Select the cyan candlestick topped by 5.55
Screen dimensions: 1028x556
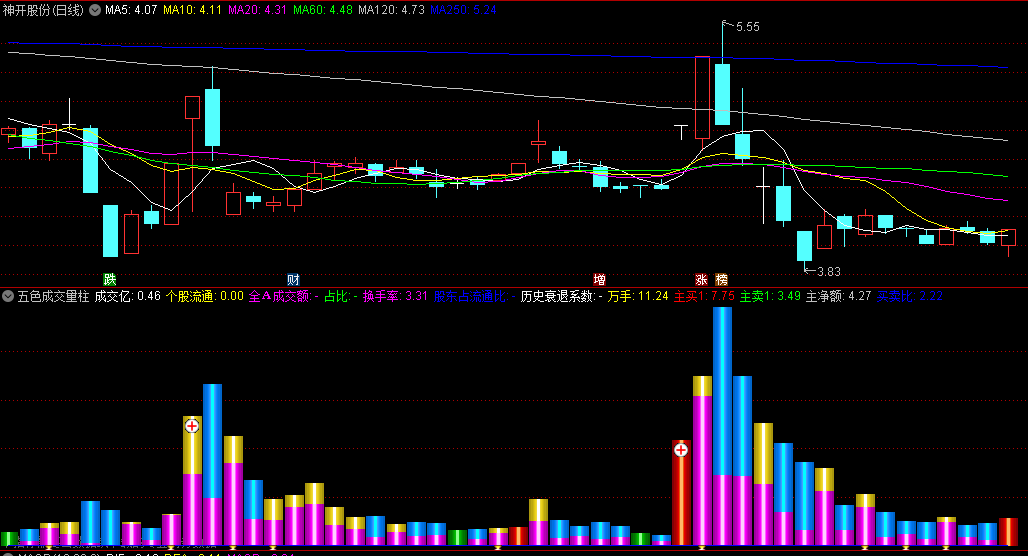[x=722, y=94]
